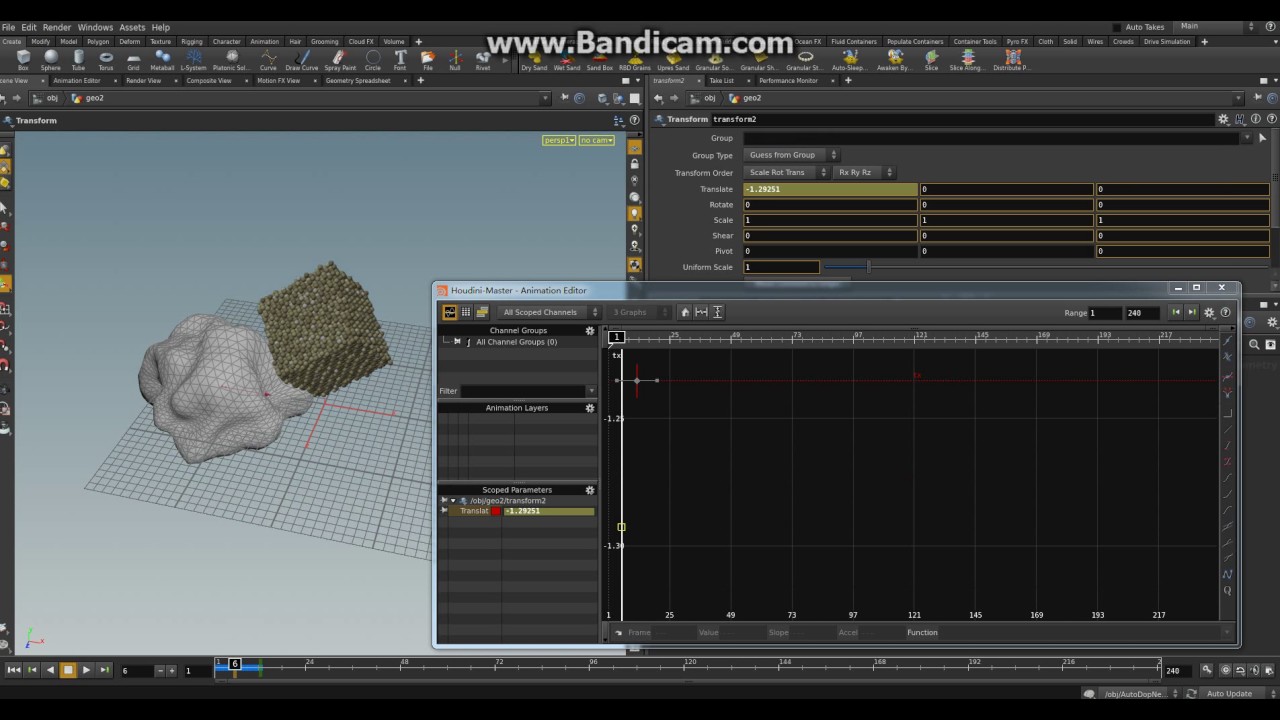Click frame 6 marker on timeline

click(235, 664)
